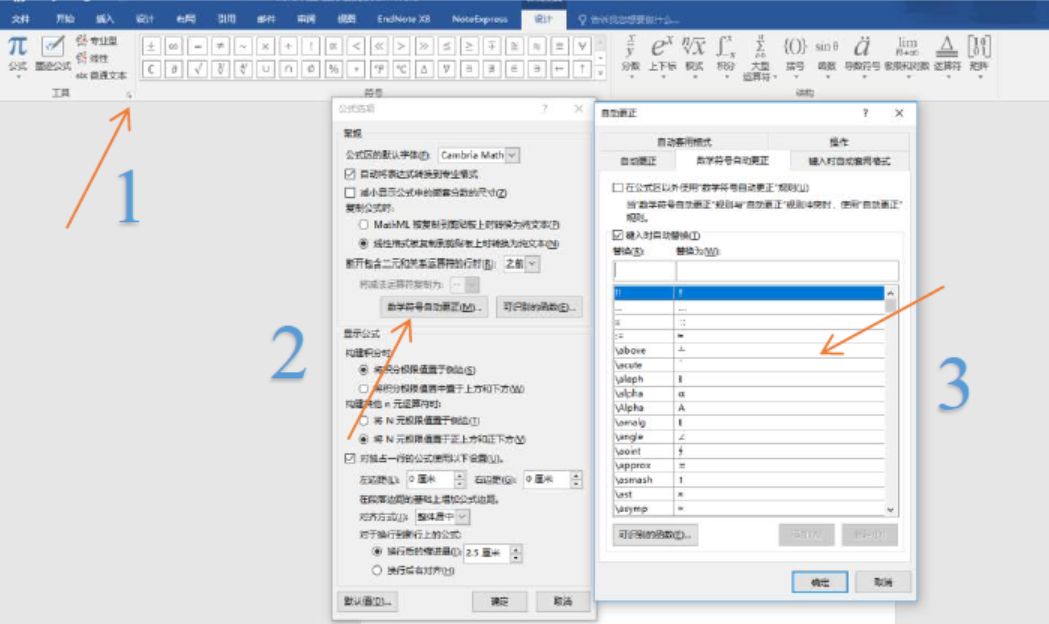Insert the left arrow (←) symbol
The width and height of the screenshot is (1049, 624).
(x=561, y=69)
